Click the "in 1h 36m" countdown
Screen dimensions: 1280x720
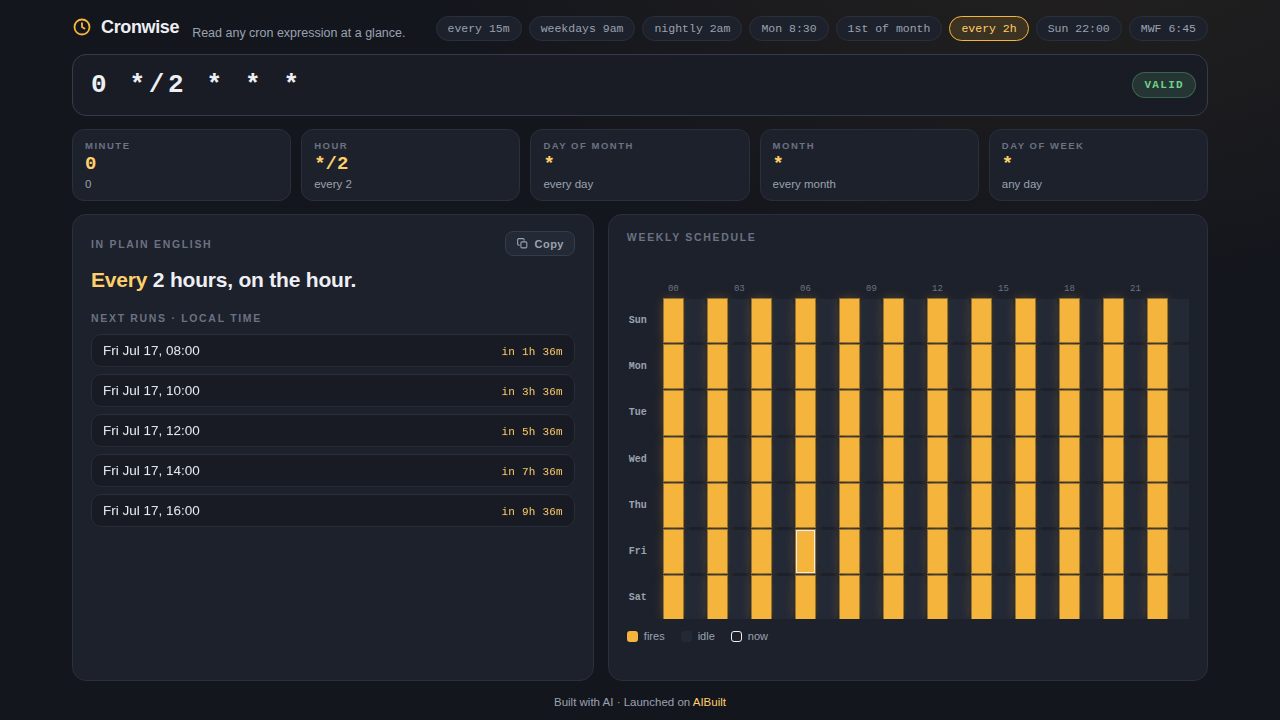(532, 351)
